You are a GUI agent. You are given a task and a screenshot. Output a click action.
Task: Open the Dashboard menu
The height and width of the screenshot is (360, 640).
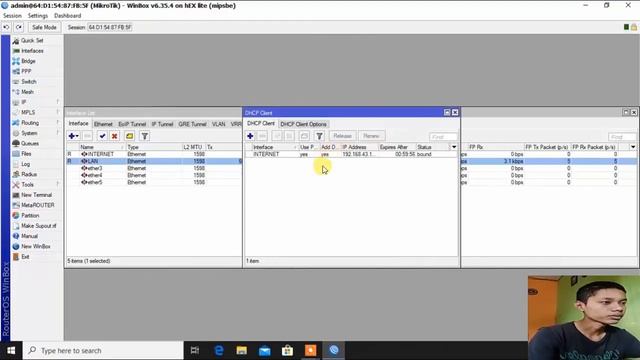point(67,16)
